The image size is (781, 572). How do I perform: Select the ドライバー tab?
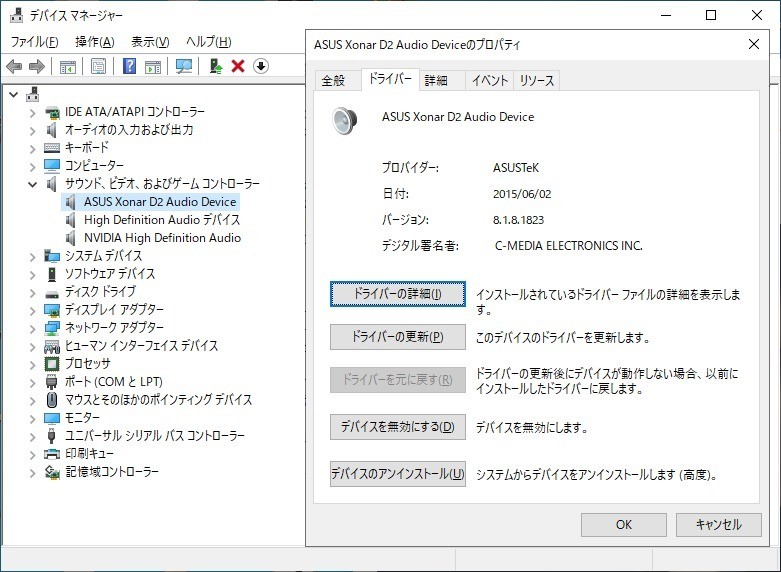point(390,79)
